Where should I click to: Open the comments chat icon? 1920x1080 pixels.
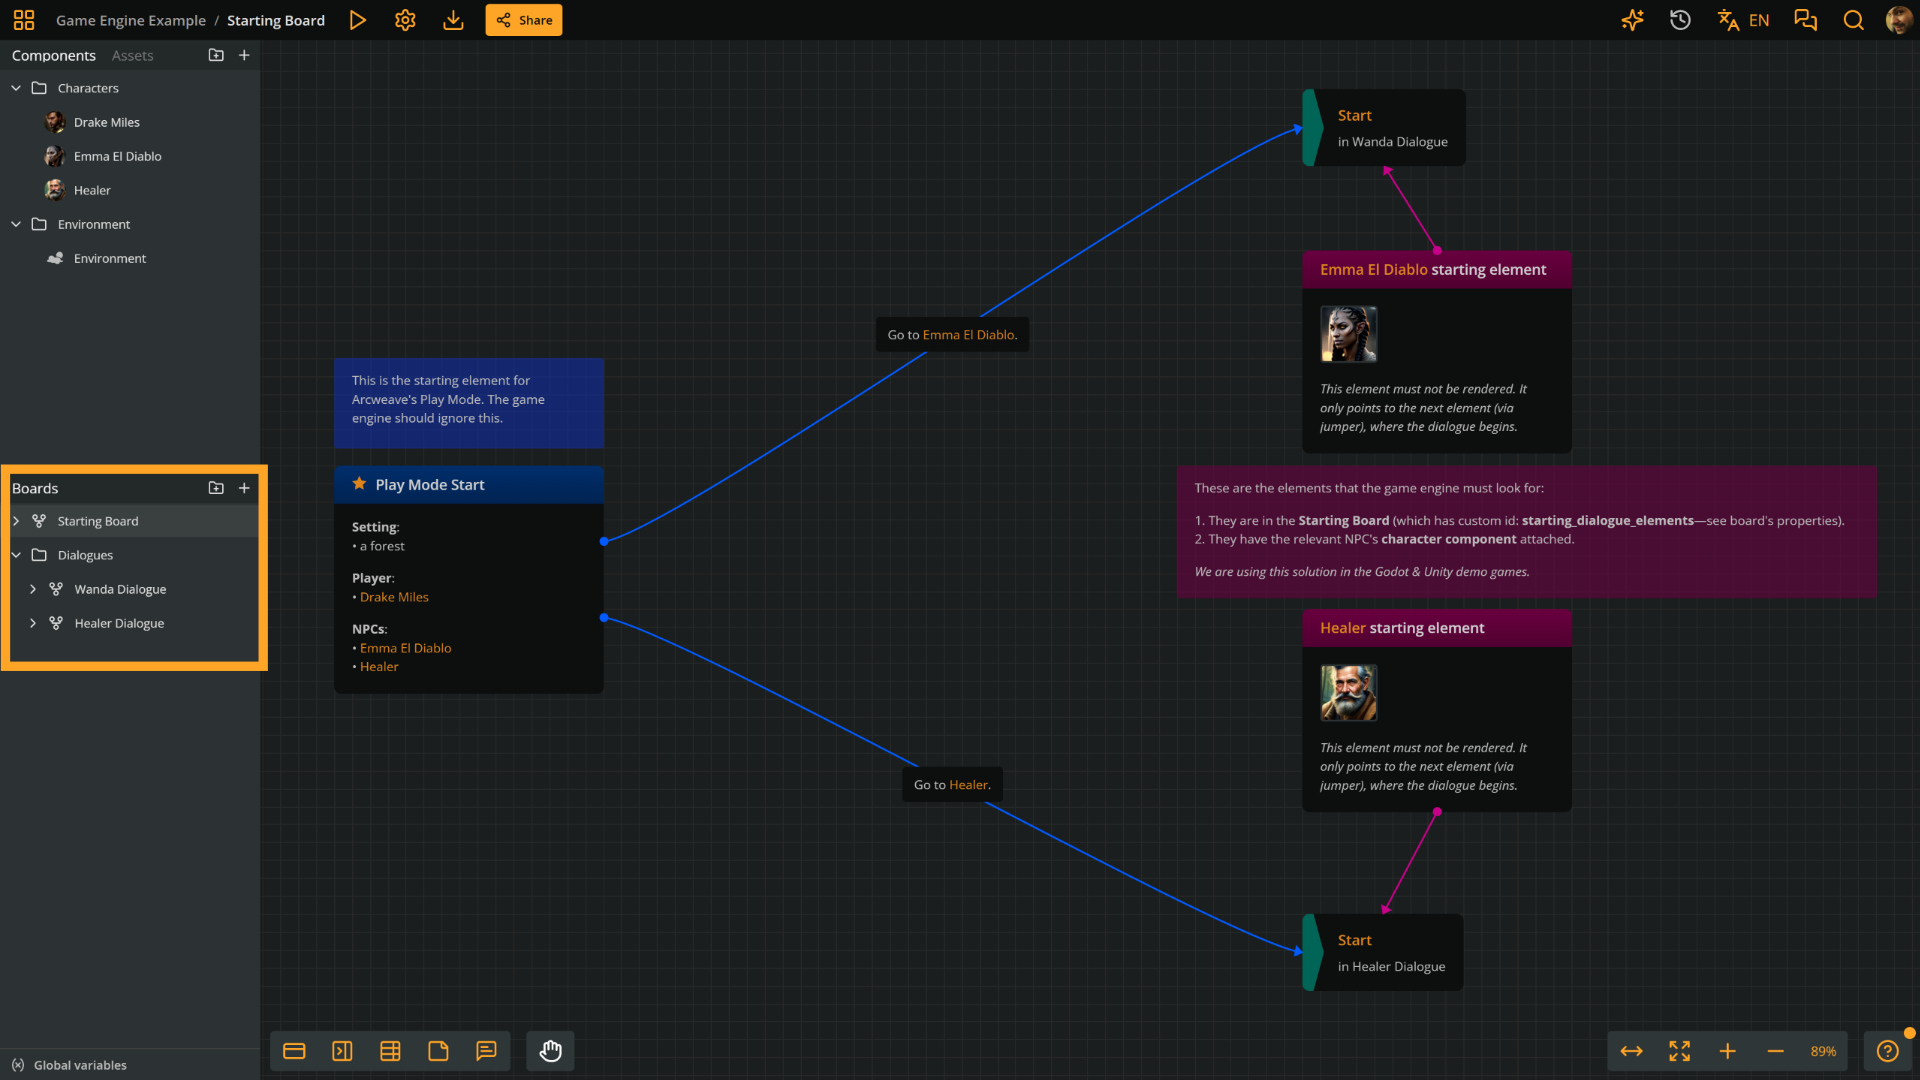[1805, 20]
